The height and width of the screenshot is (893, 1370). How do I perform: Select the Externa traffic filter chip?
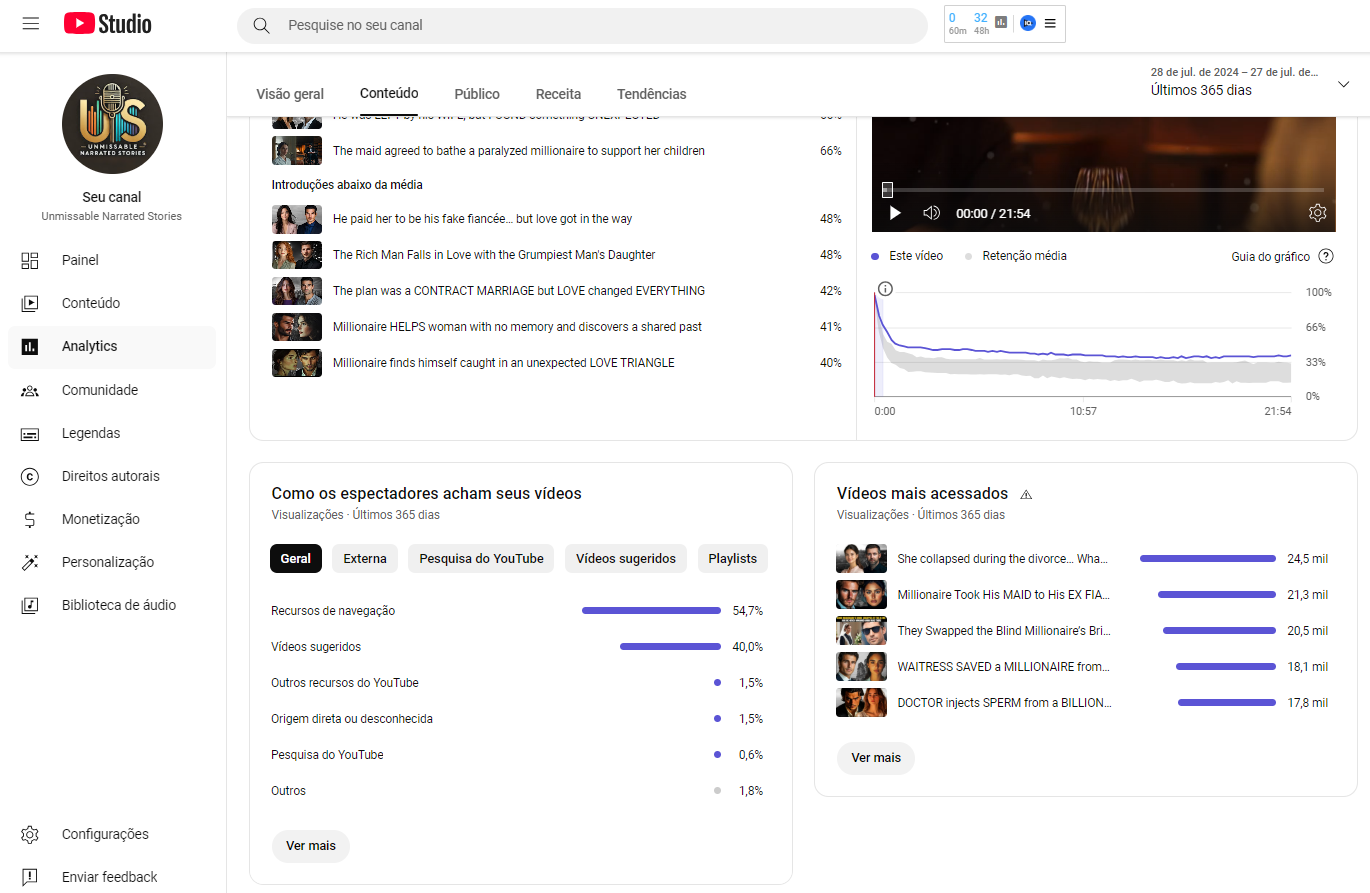point(365,559)
